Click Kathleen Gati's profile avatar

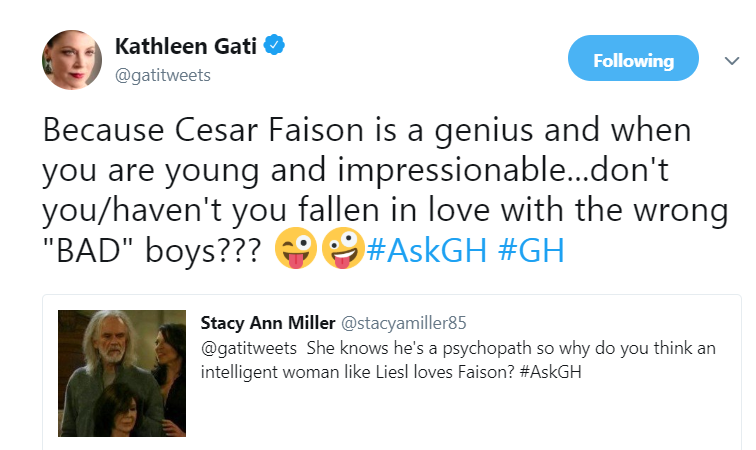[x=65, y=60]
